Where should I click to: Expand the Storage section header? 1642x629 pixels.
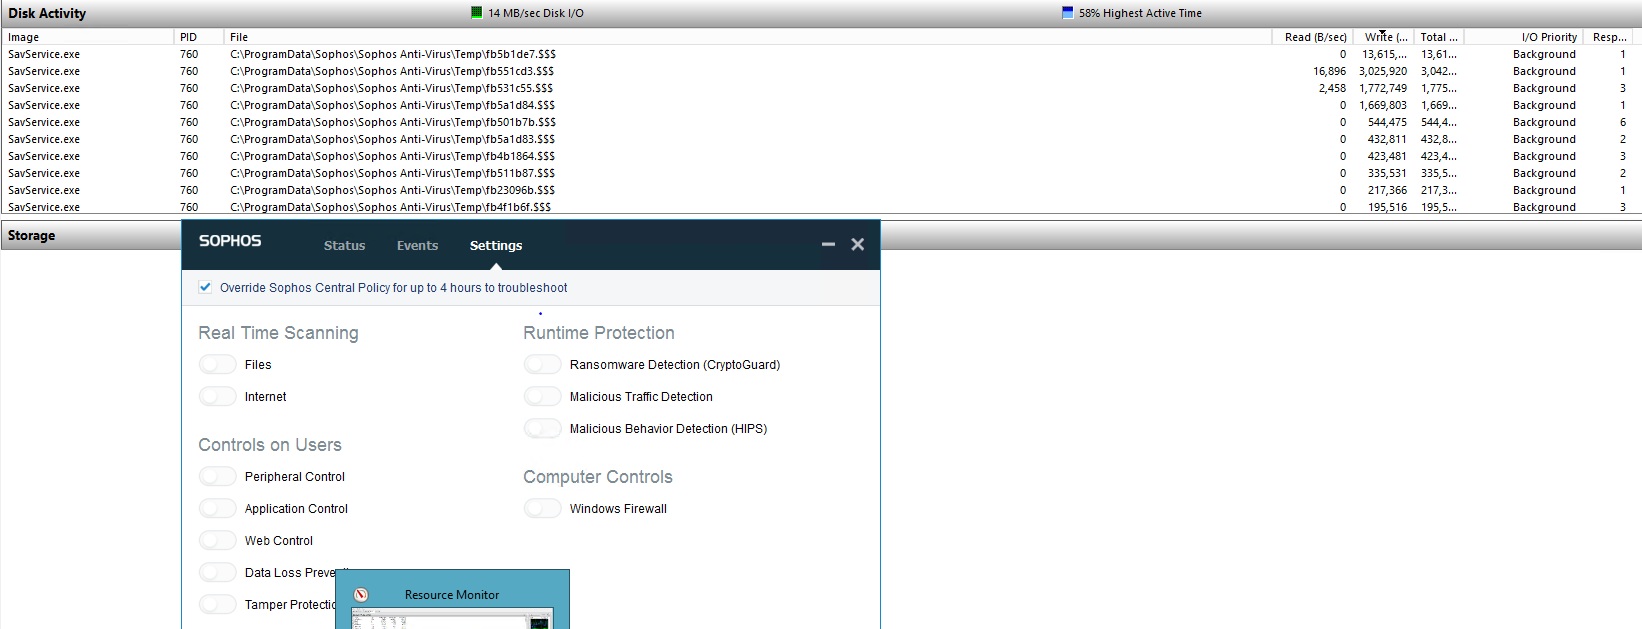pyautogui.click(x=90, y=236)
